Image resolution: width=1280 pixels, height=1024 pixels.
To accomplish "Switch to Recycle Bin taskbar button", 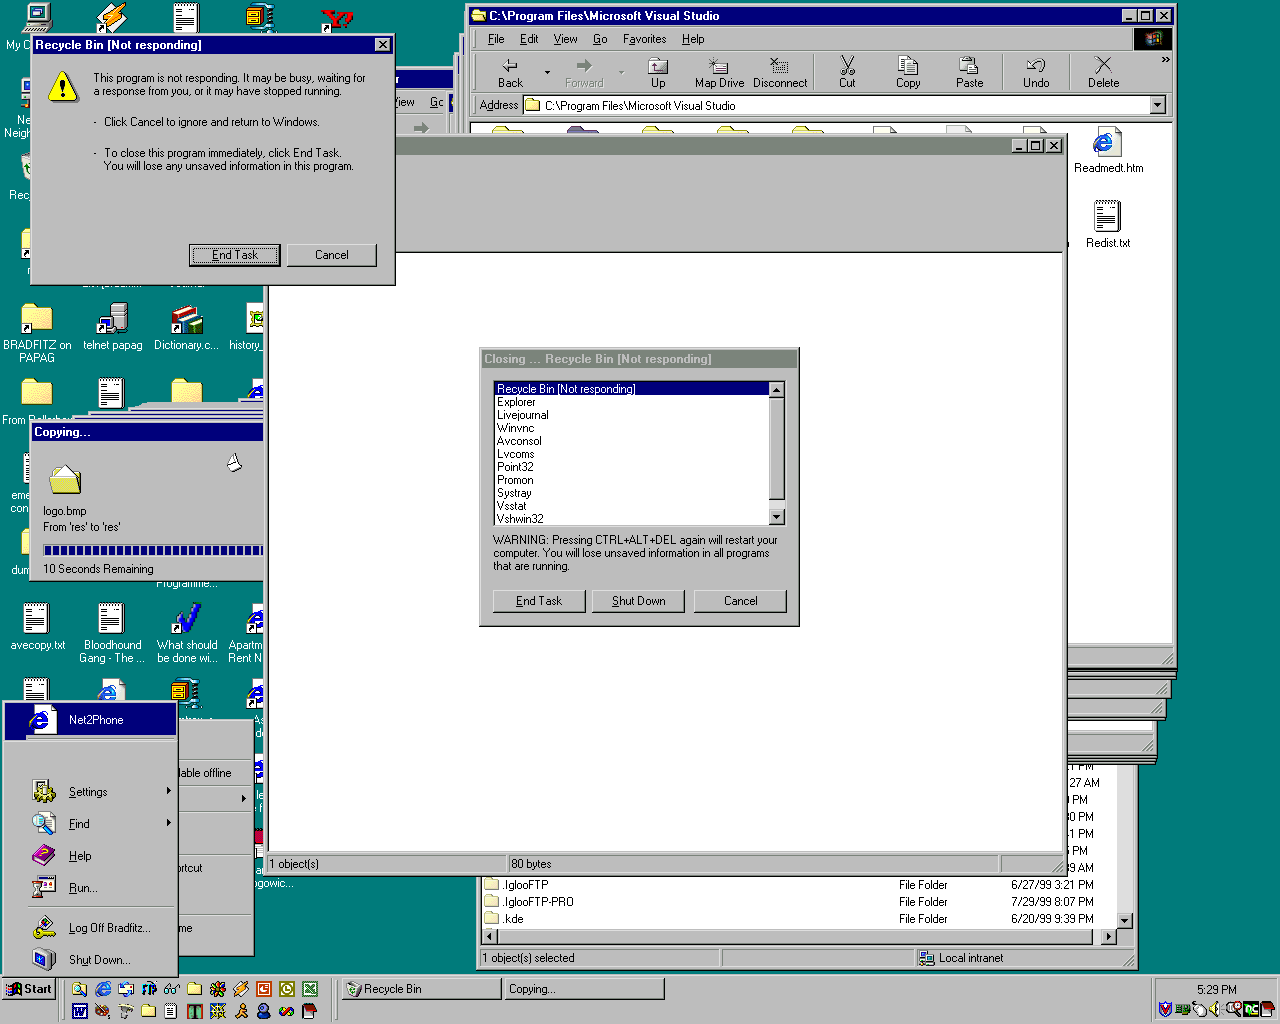I will 421,989.
